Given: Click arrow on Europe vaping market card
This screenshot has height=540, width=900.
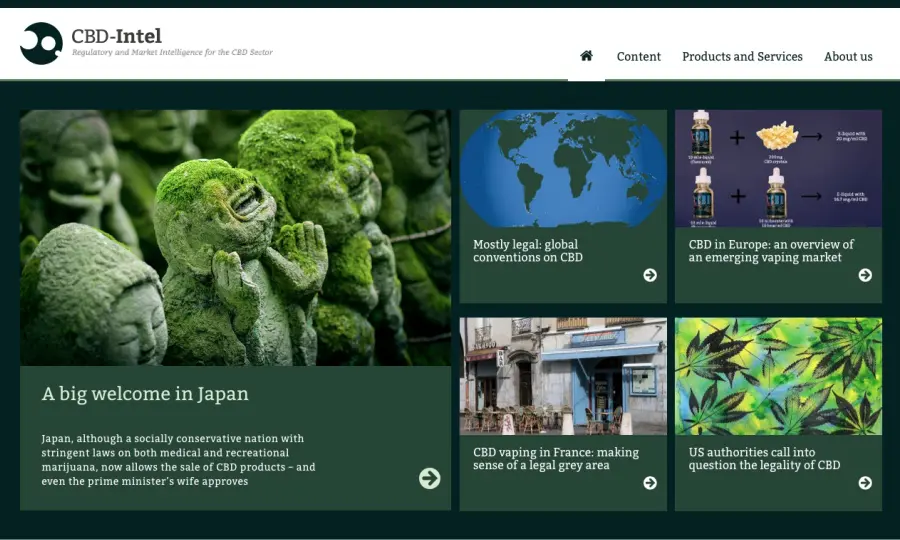Looking at the screenshot, I should (865, 275).
